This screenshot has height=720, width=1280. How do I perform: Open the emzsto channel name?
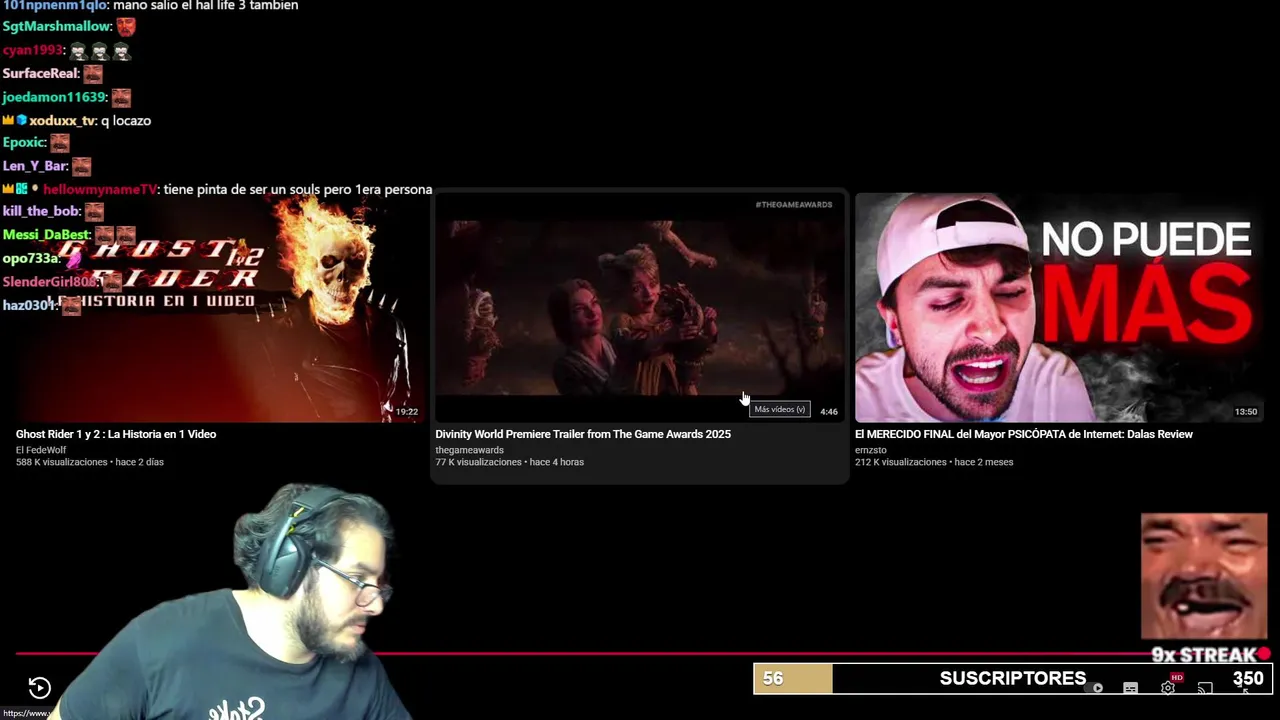pos(871,450)
